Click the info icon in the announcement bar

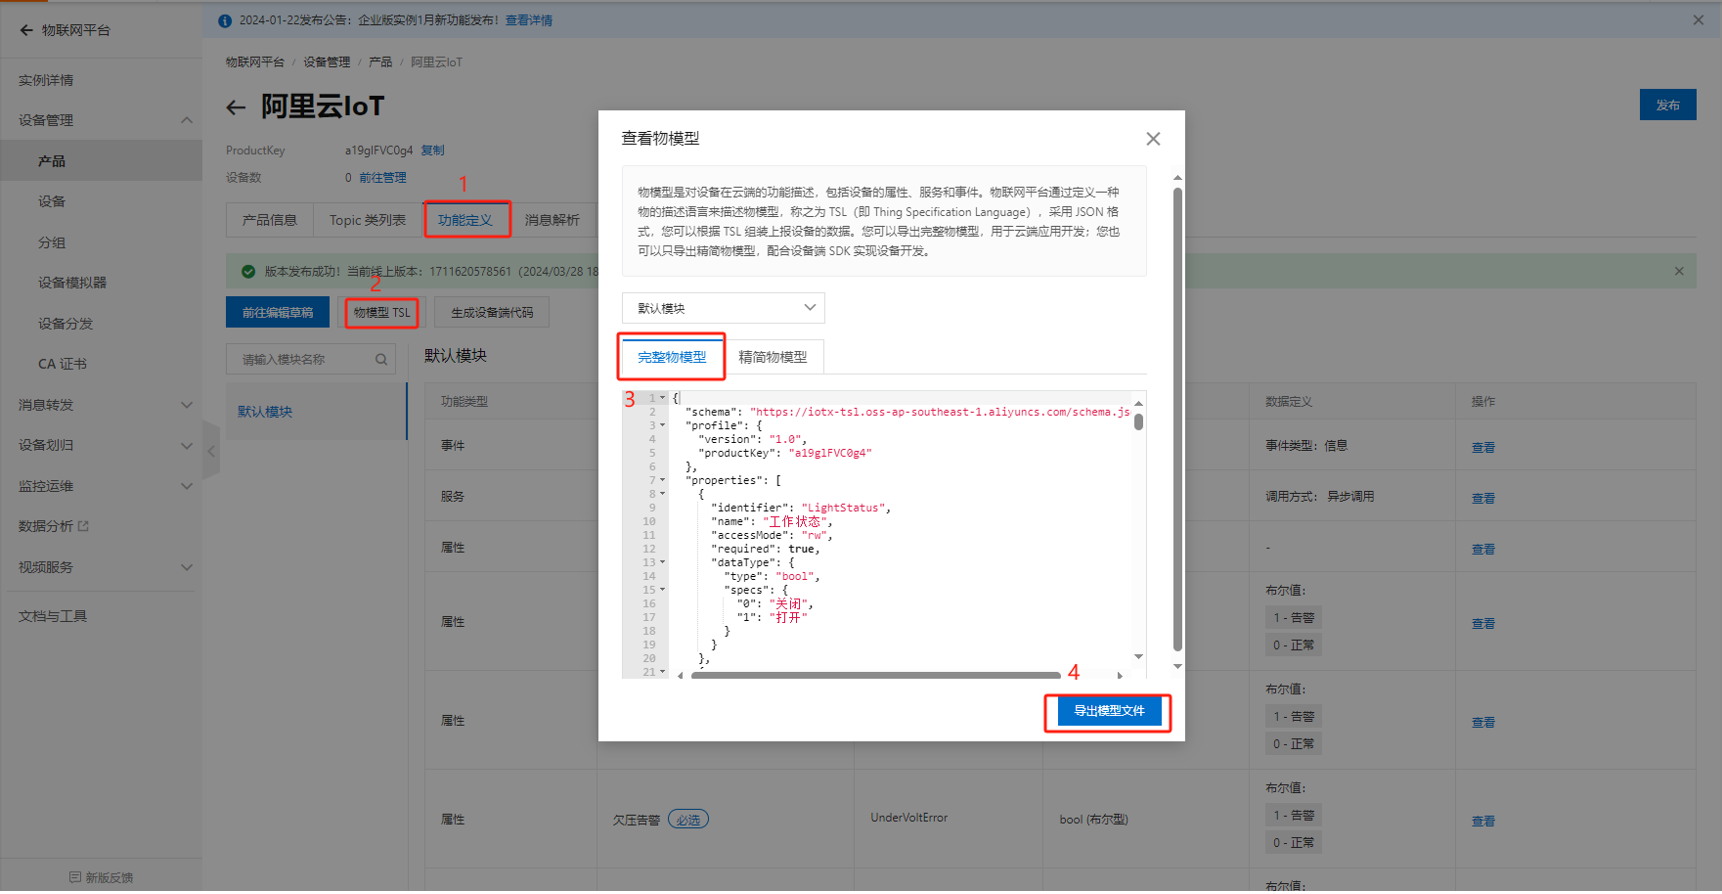click(x=225, y=21)
